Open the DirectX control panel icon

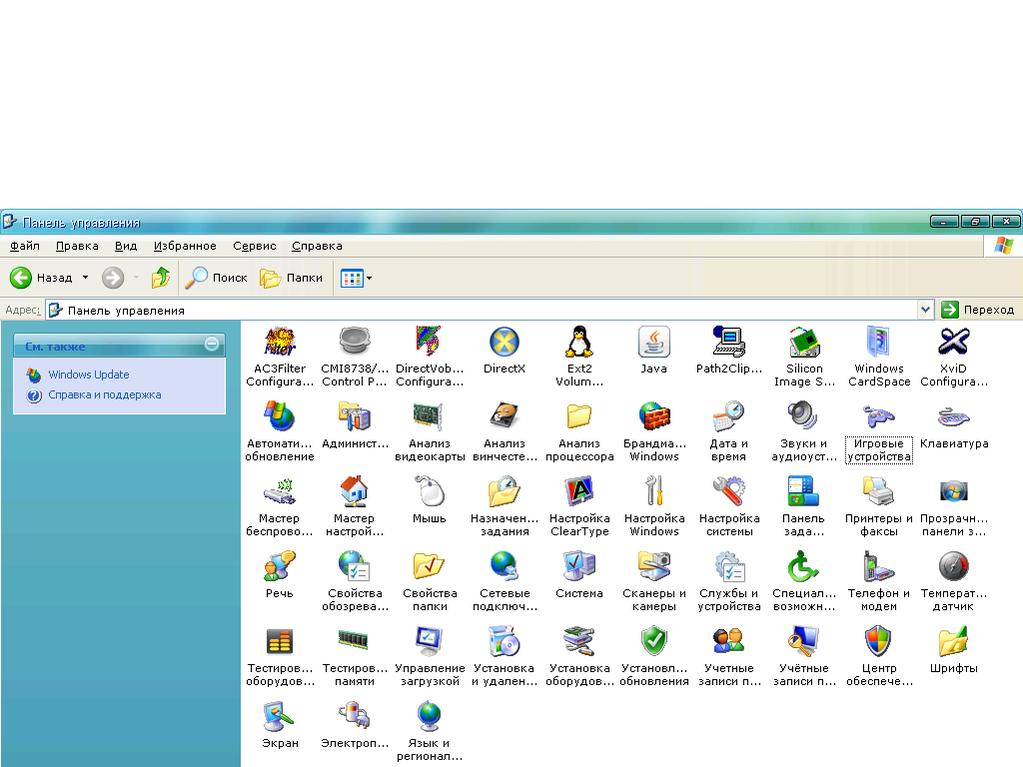(x=504, y=343)
